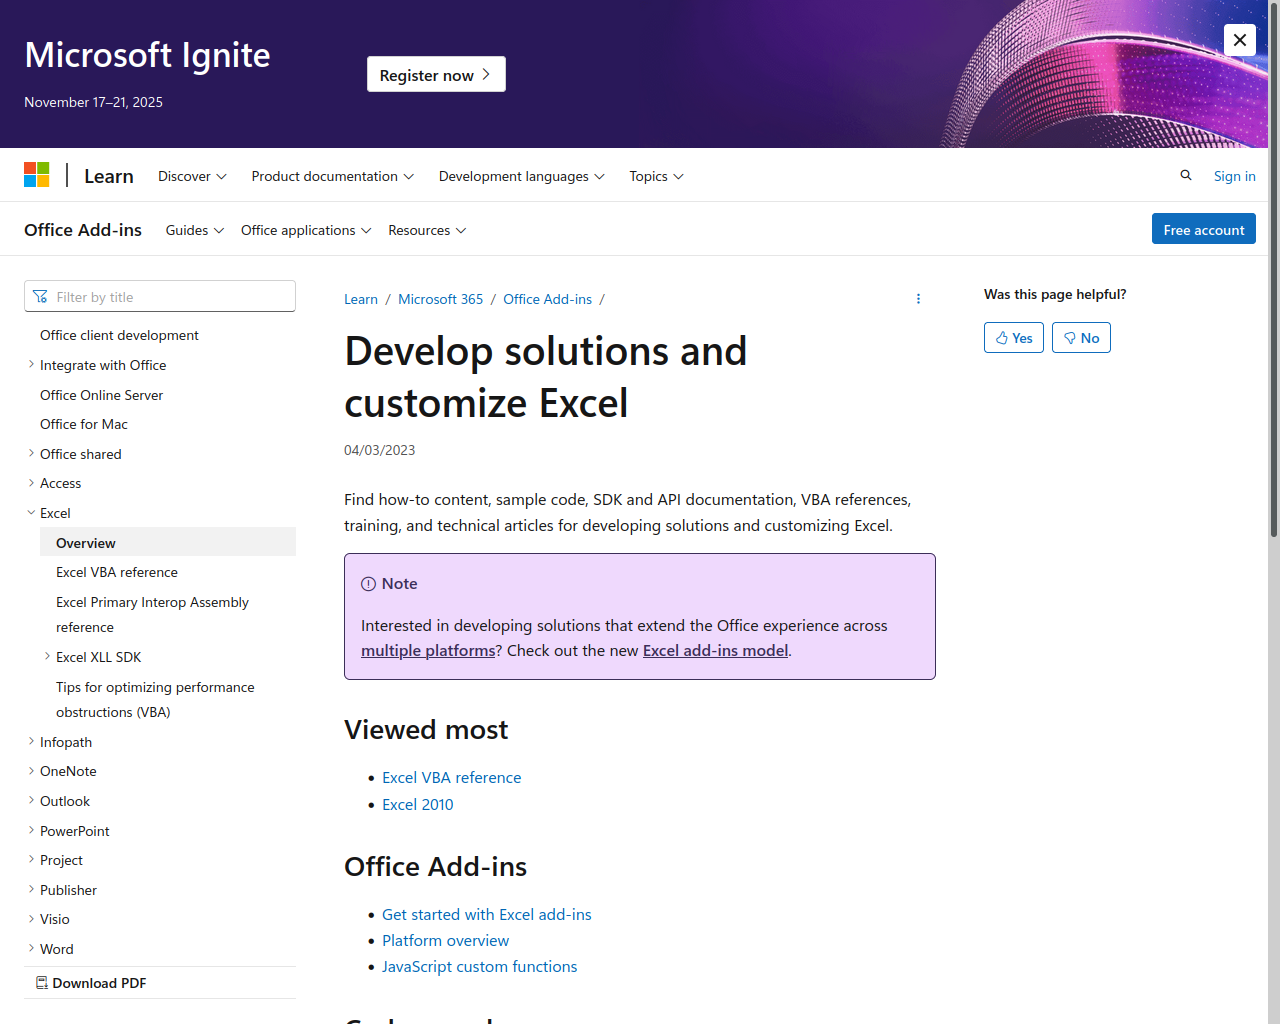Click the Office Add-ins site title
This screenshot has height=1024, width=1280.
click(x=83, y=230)
